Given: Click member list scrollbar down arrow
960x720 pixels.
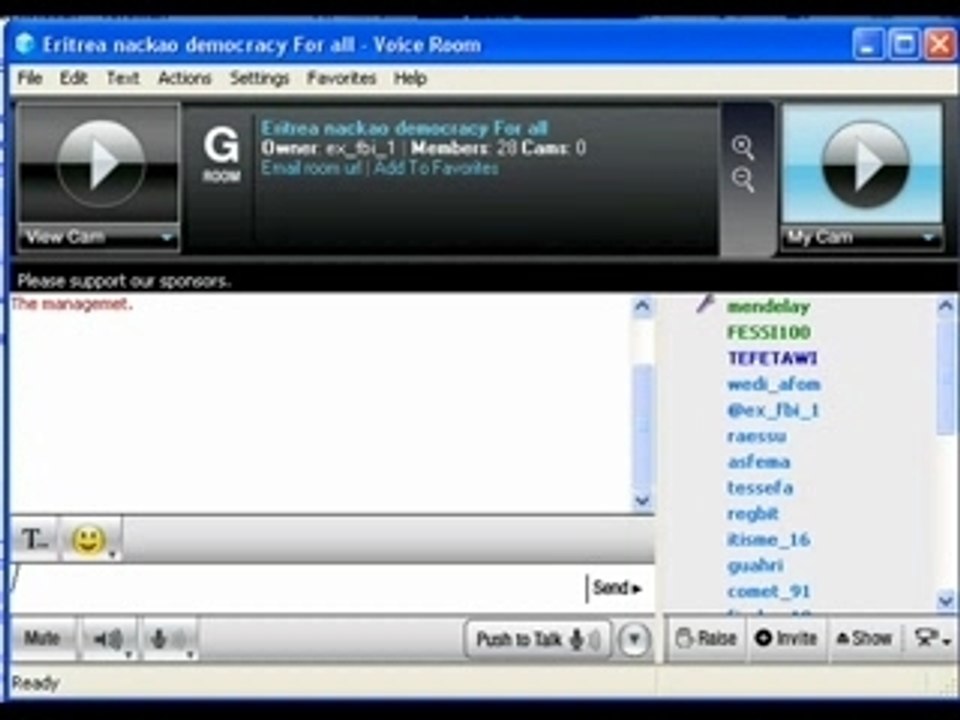Looking at the screenshot, I should tap(946, 599).
